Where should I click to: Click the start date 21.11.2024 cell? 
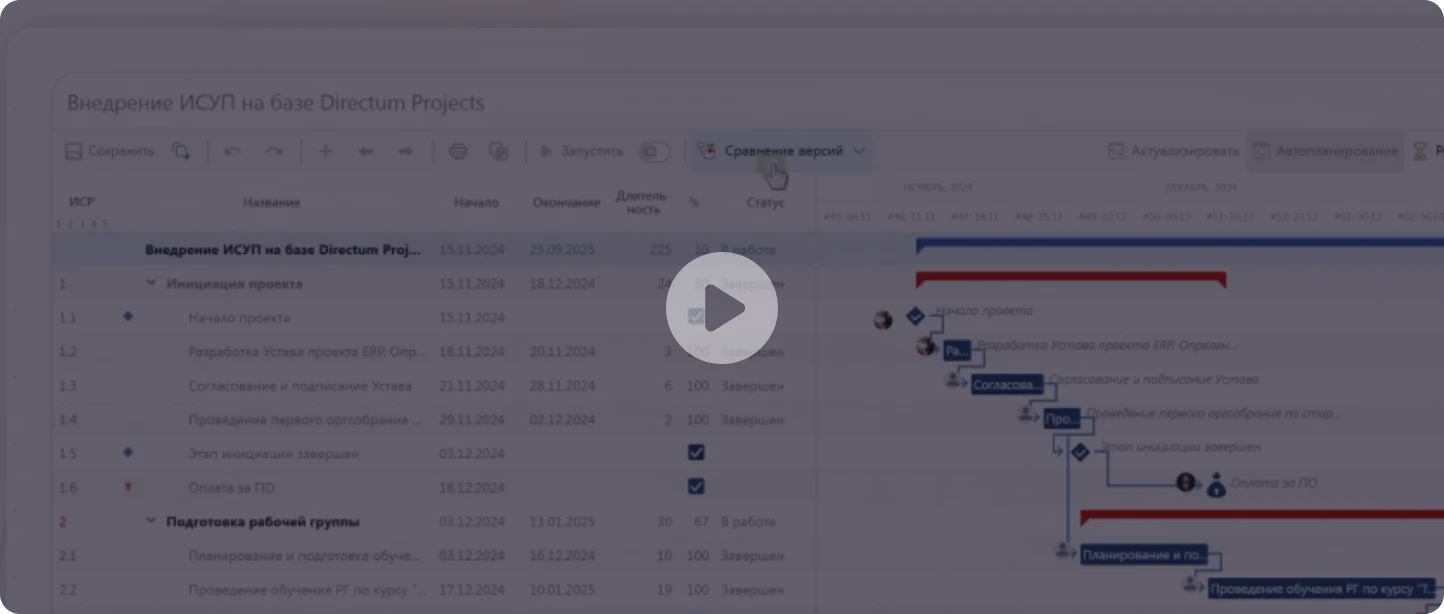coord(472,386)
